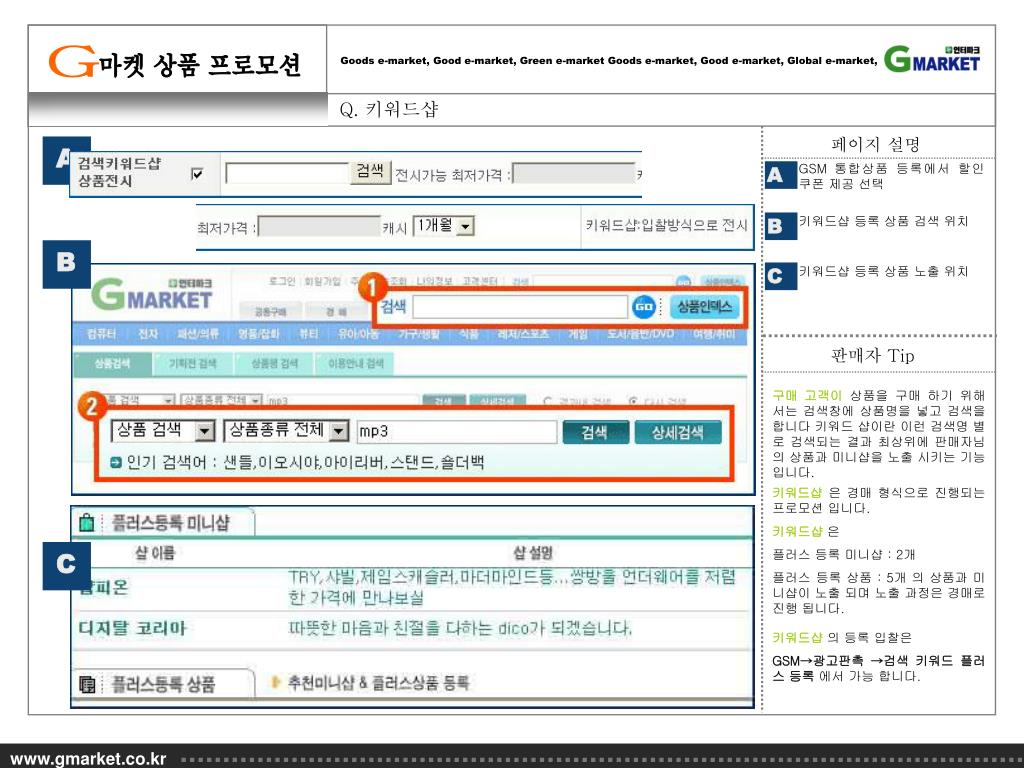The image size is (1024, 768).
Task: Click the 회원가입 link
Action: (323, 281)
